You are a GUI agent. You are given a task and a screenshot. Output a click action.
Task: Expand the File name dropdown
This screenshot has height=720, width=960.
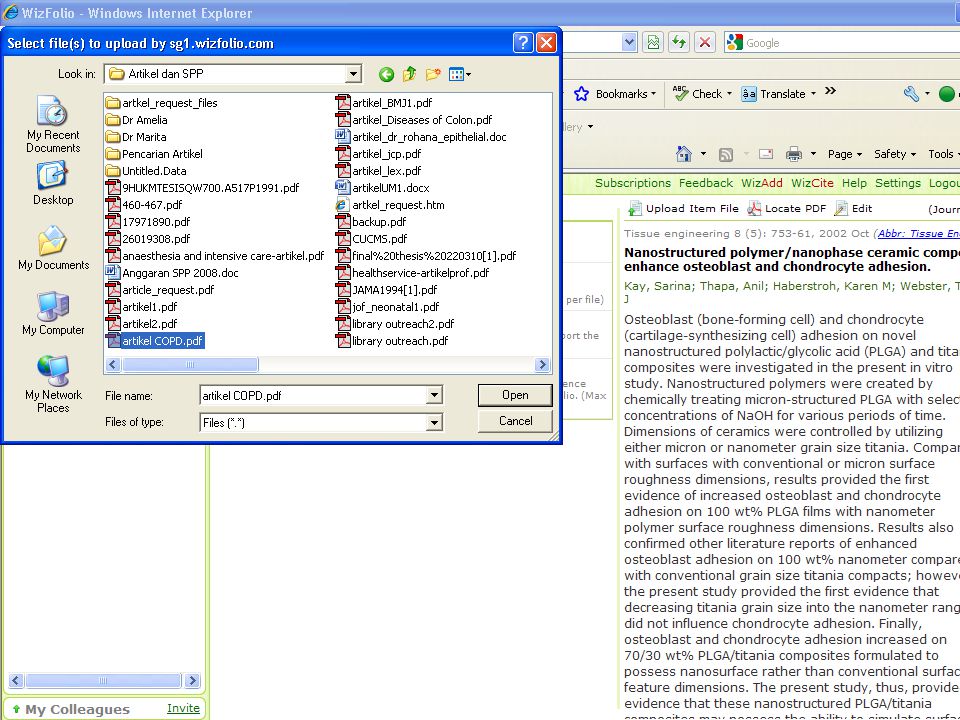click(434, 396)
